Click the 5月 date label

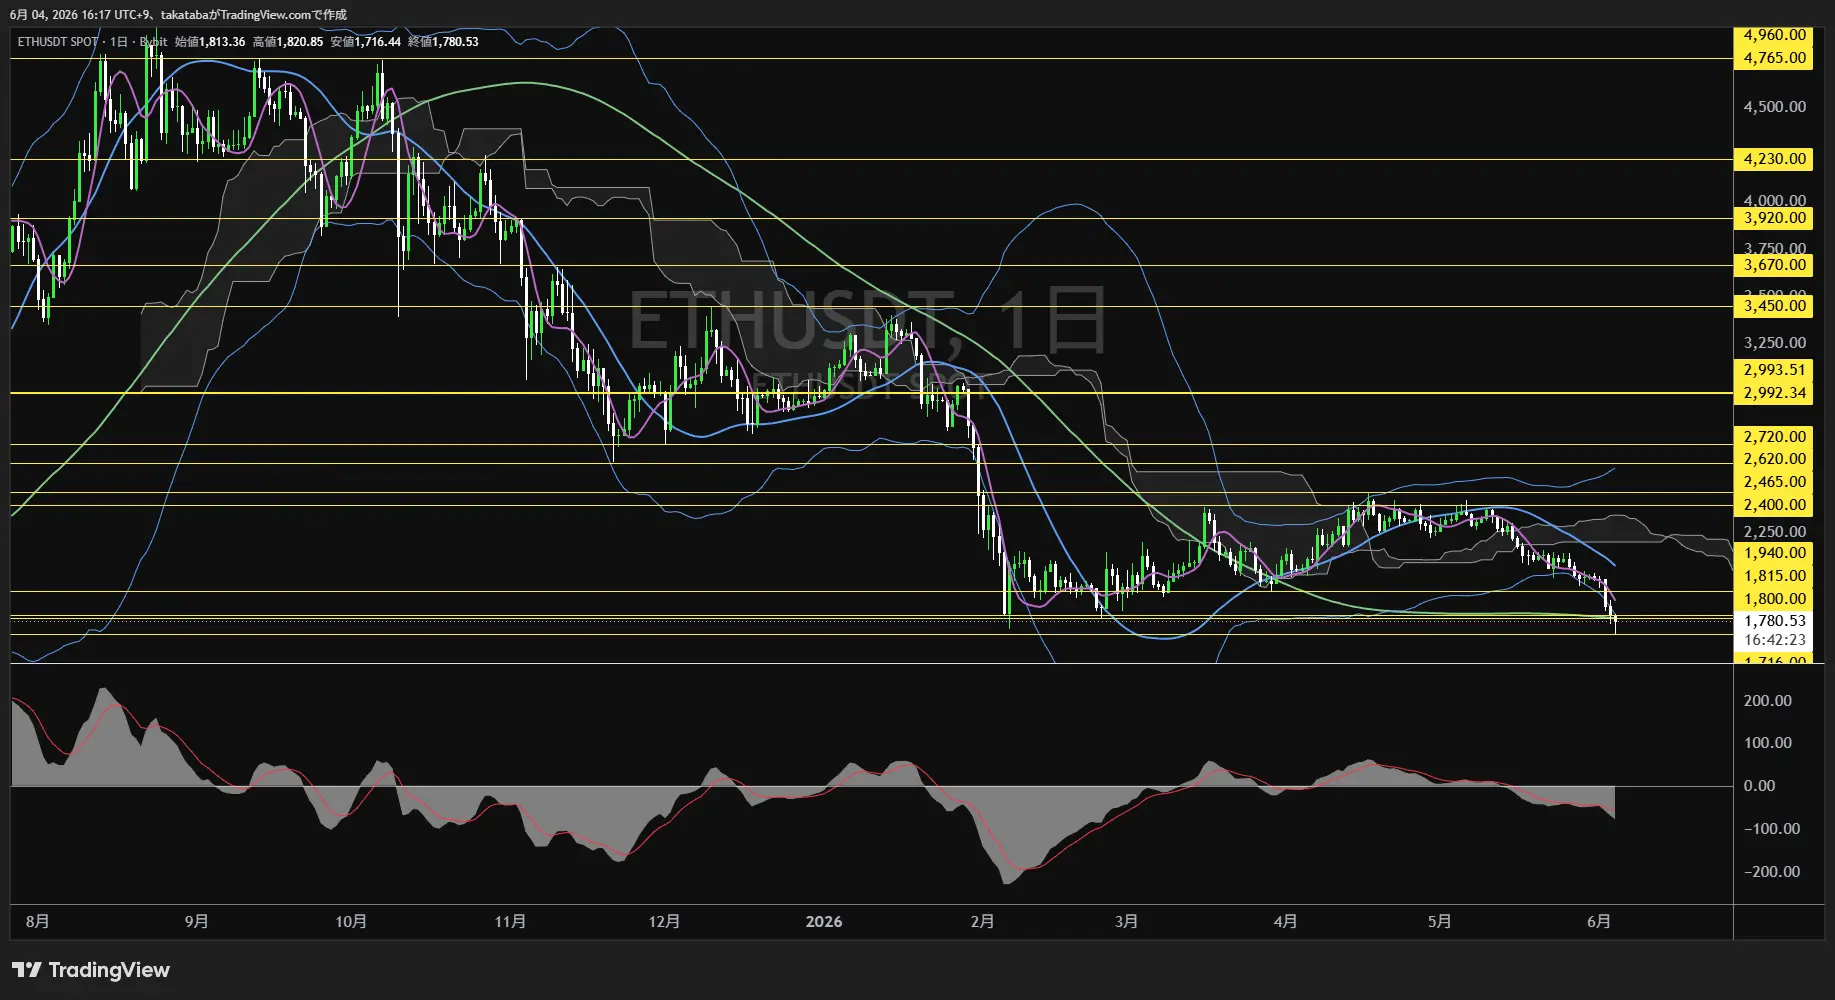tap(1439, 921)
